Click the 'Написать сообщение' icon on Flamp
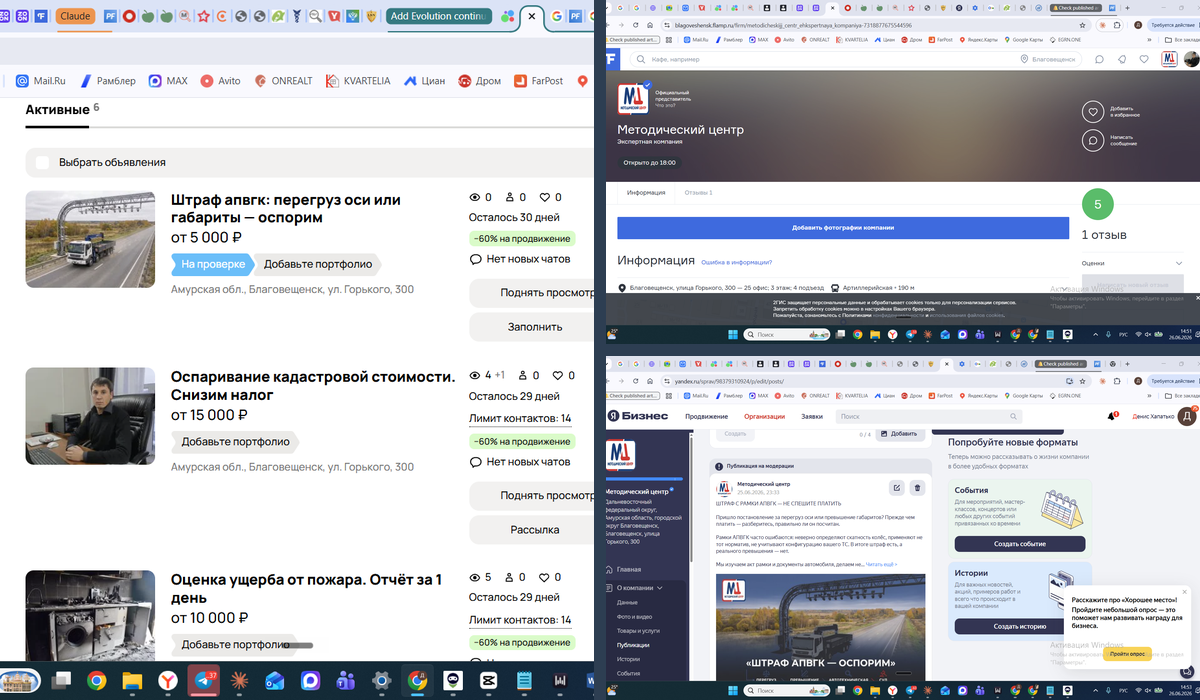This screenshot has height=700, width=1200. tap(1094, 140)
